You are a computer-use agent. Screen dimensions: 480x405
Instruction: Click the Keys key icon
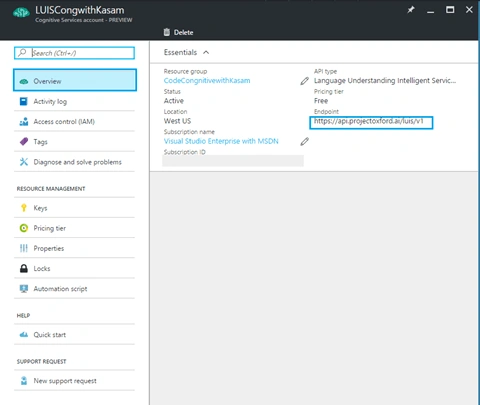tap(24, 208)
